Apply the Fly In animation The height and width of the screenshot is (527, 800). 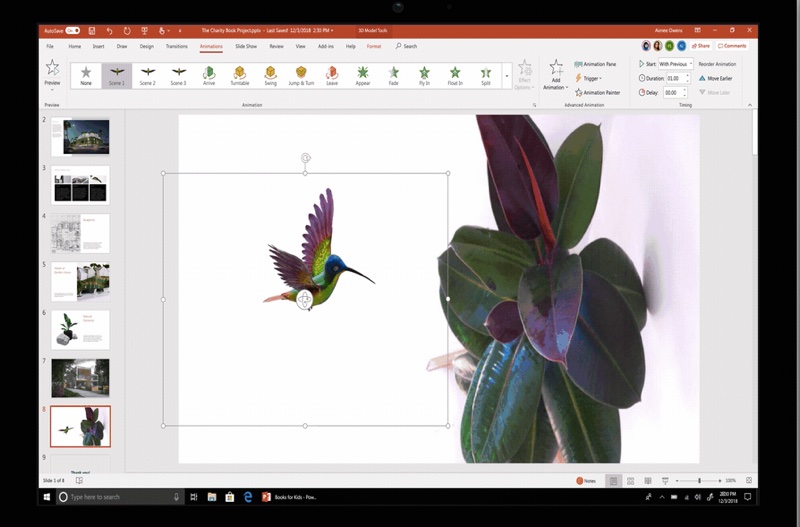click(425, 75)
